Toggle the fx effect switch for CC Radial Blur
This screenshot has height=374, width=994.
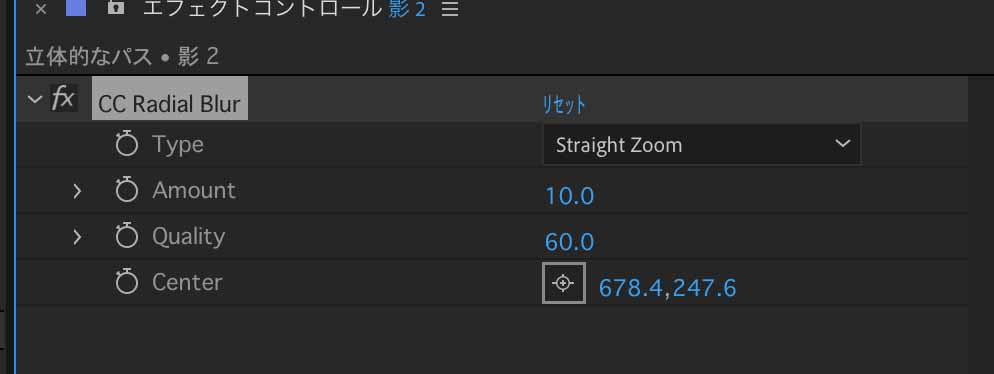click(x=63, y=99)
